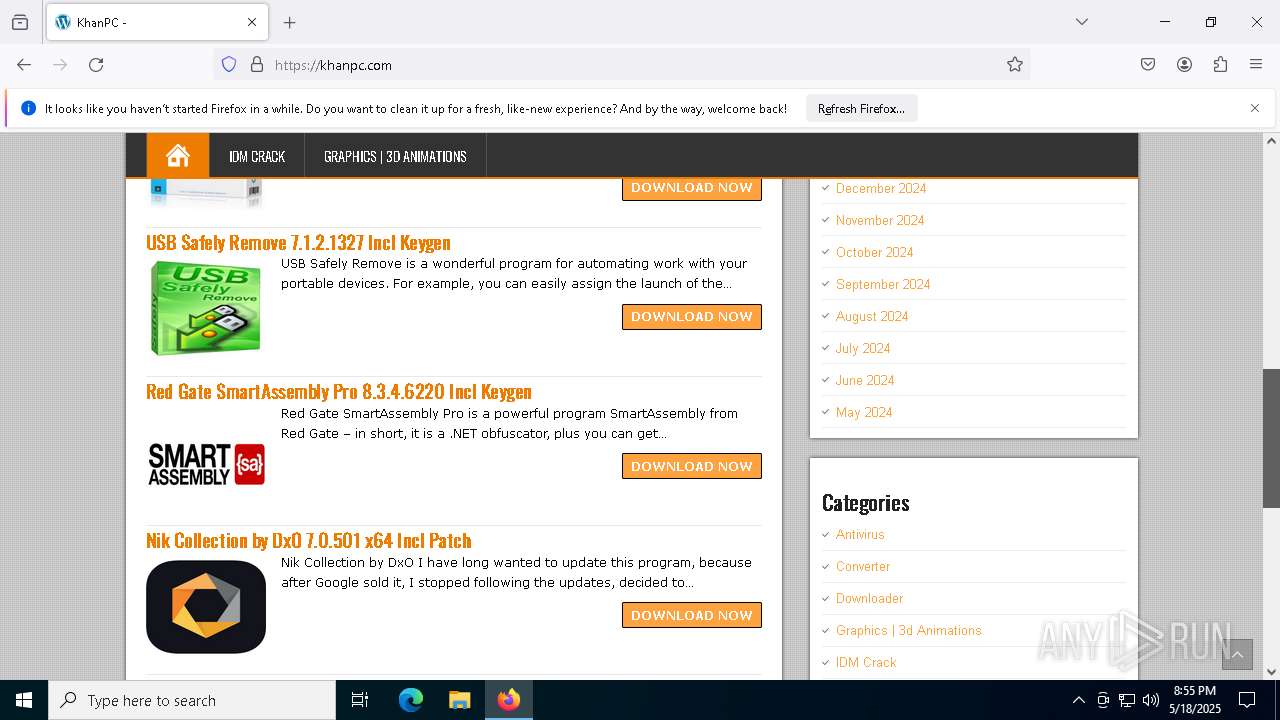Click the page vertical scrollbar thumb
The height and width of the screenshot is (720, 1280).
point(1271,438)
